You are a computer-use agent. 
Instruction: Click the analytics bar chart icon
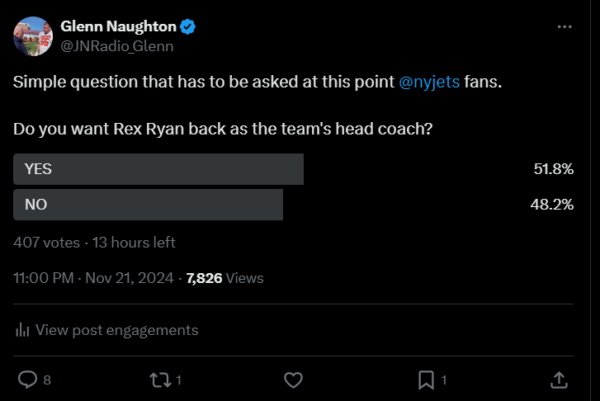pos(22,330)
